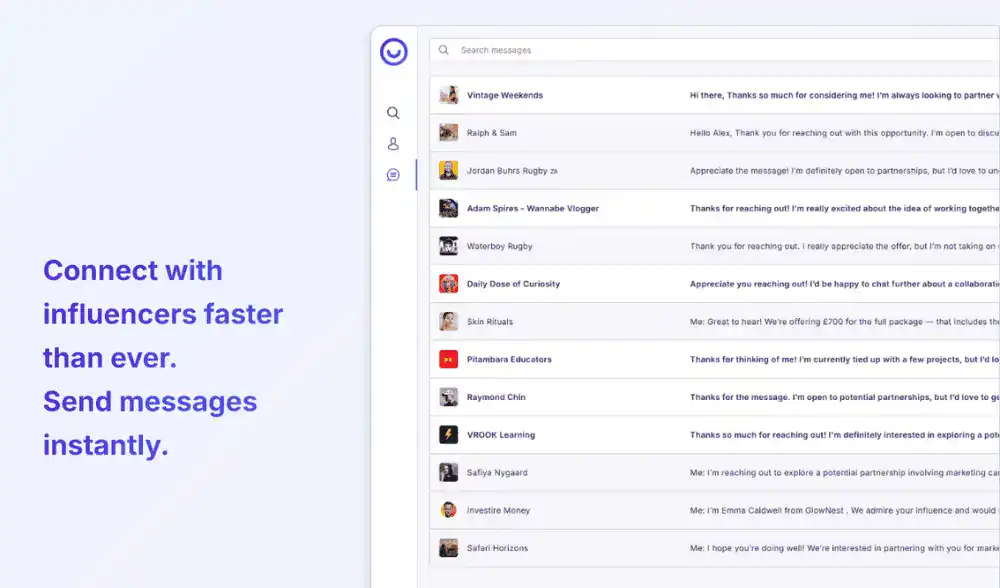Select the Waterboy Rugby conversation row

(500, 246)
